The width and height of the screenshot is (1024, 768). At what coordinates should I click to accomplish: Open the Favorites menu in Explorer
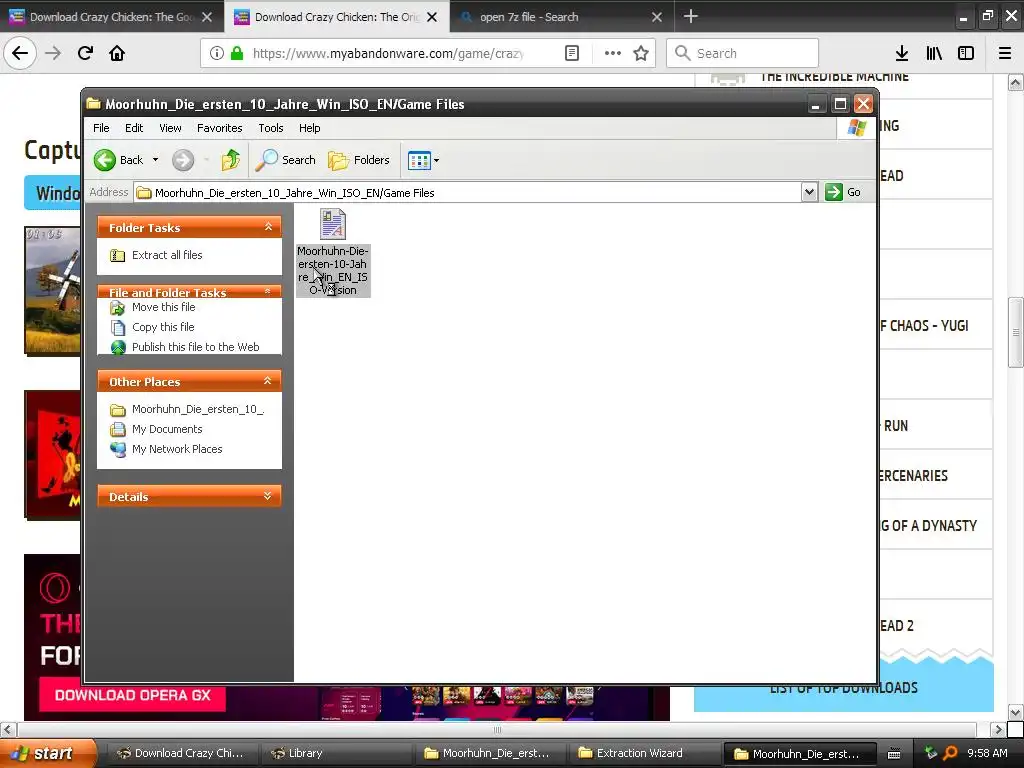pyautogui.click(x=219, y=128)
